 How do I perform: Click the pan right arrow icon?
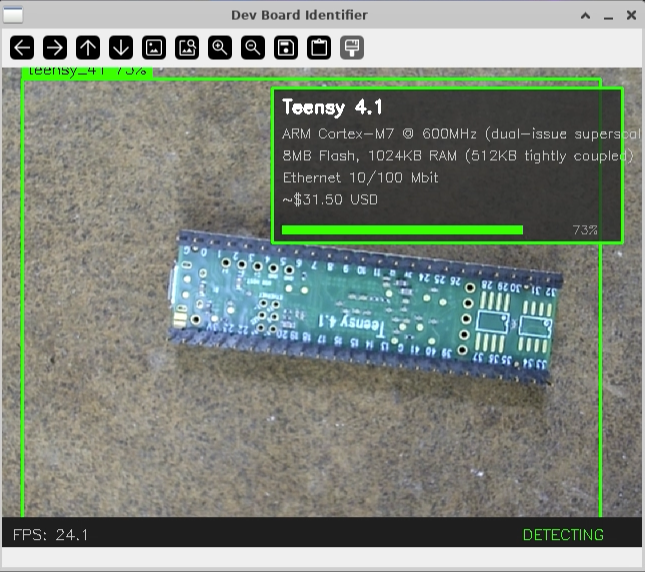[55, 48]
